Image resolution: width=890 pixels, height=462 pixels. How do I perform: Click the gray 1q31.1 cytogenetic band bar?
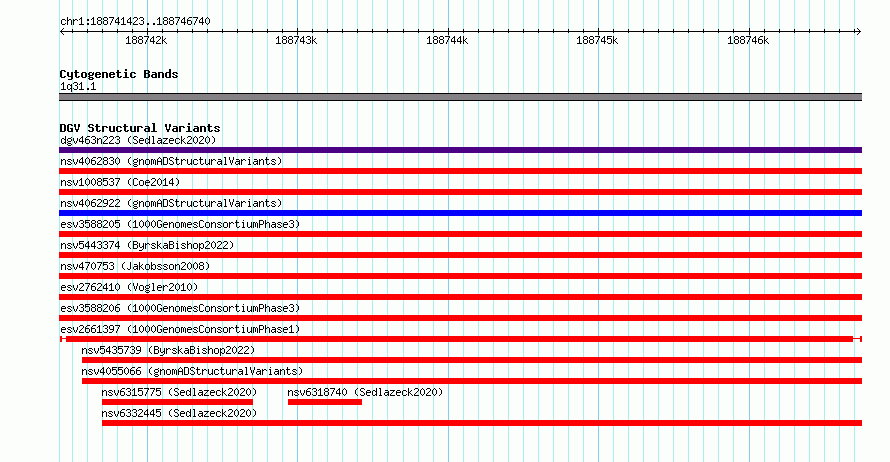[x=460, y=97]
